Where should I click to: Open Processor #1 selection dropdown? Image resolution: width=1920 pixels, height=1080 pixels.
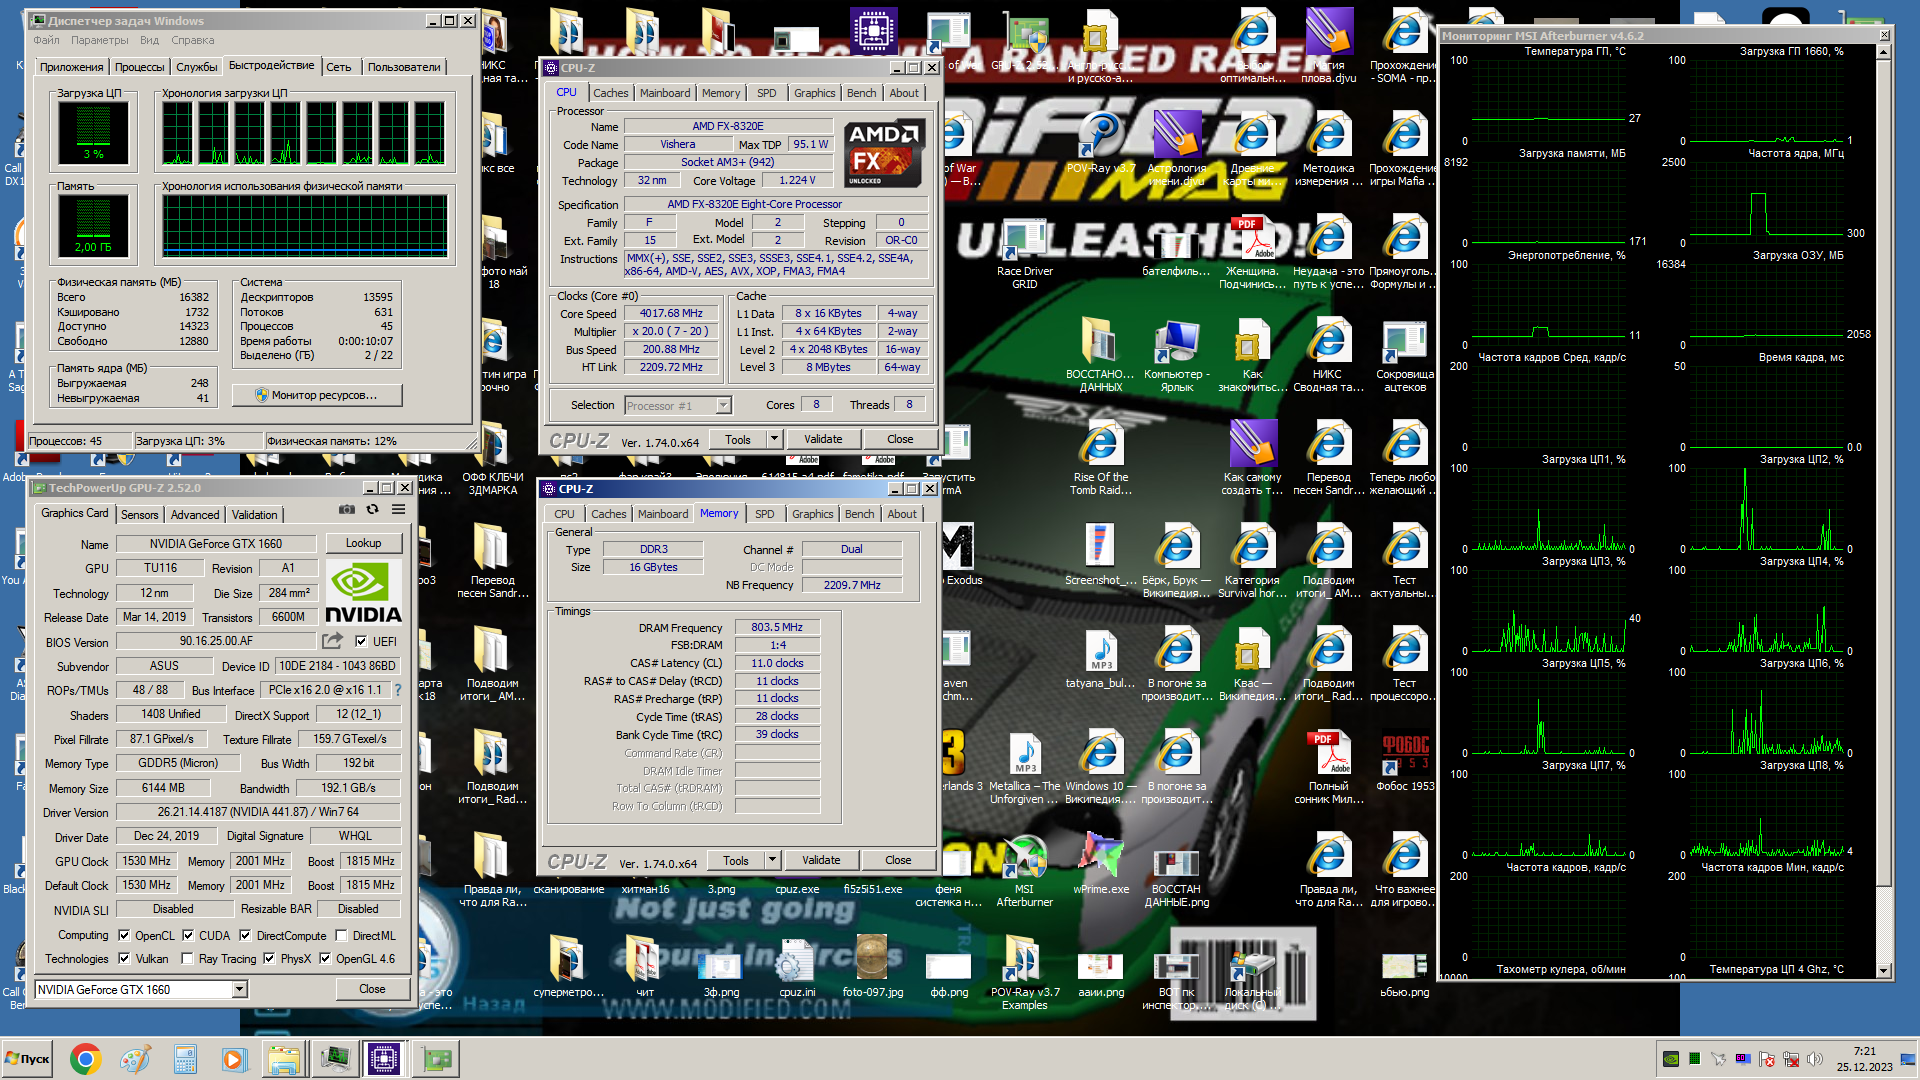tap(723, 406)
